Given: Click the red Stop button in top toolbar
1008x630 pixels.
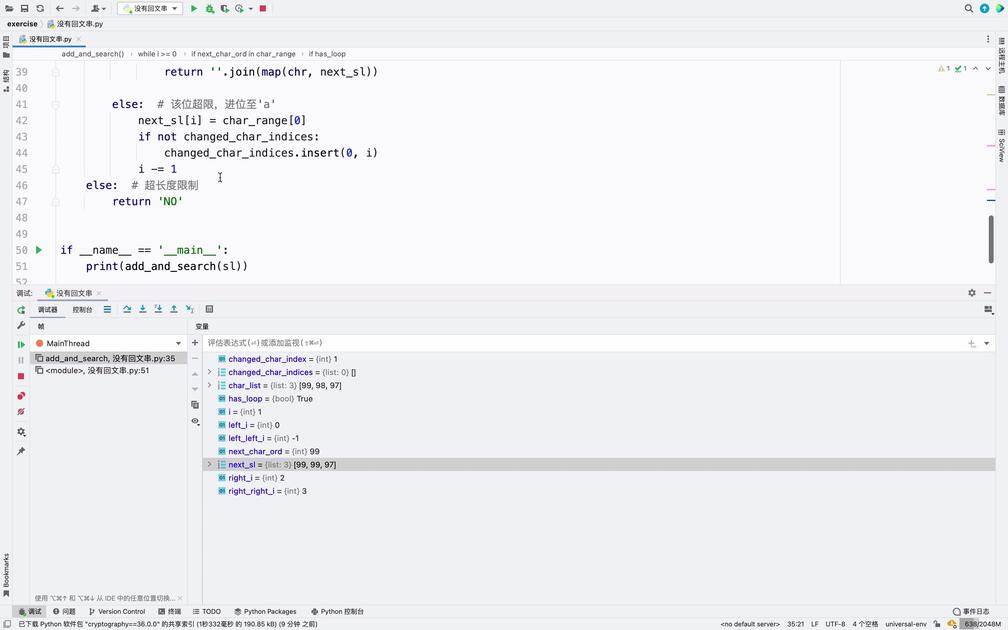Looking at the screenshot, I should pyautogui.click(x=263, y=8).
